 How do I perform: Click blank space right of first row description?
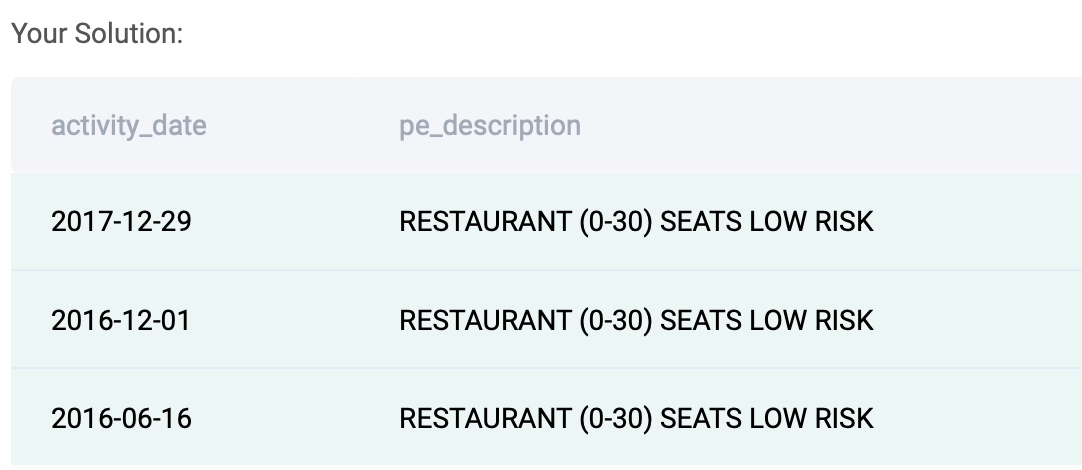pos(978,222)
